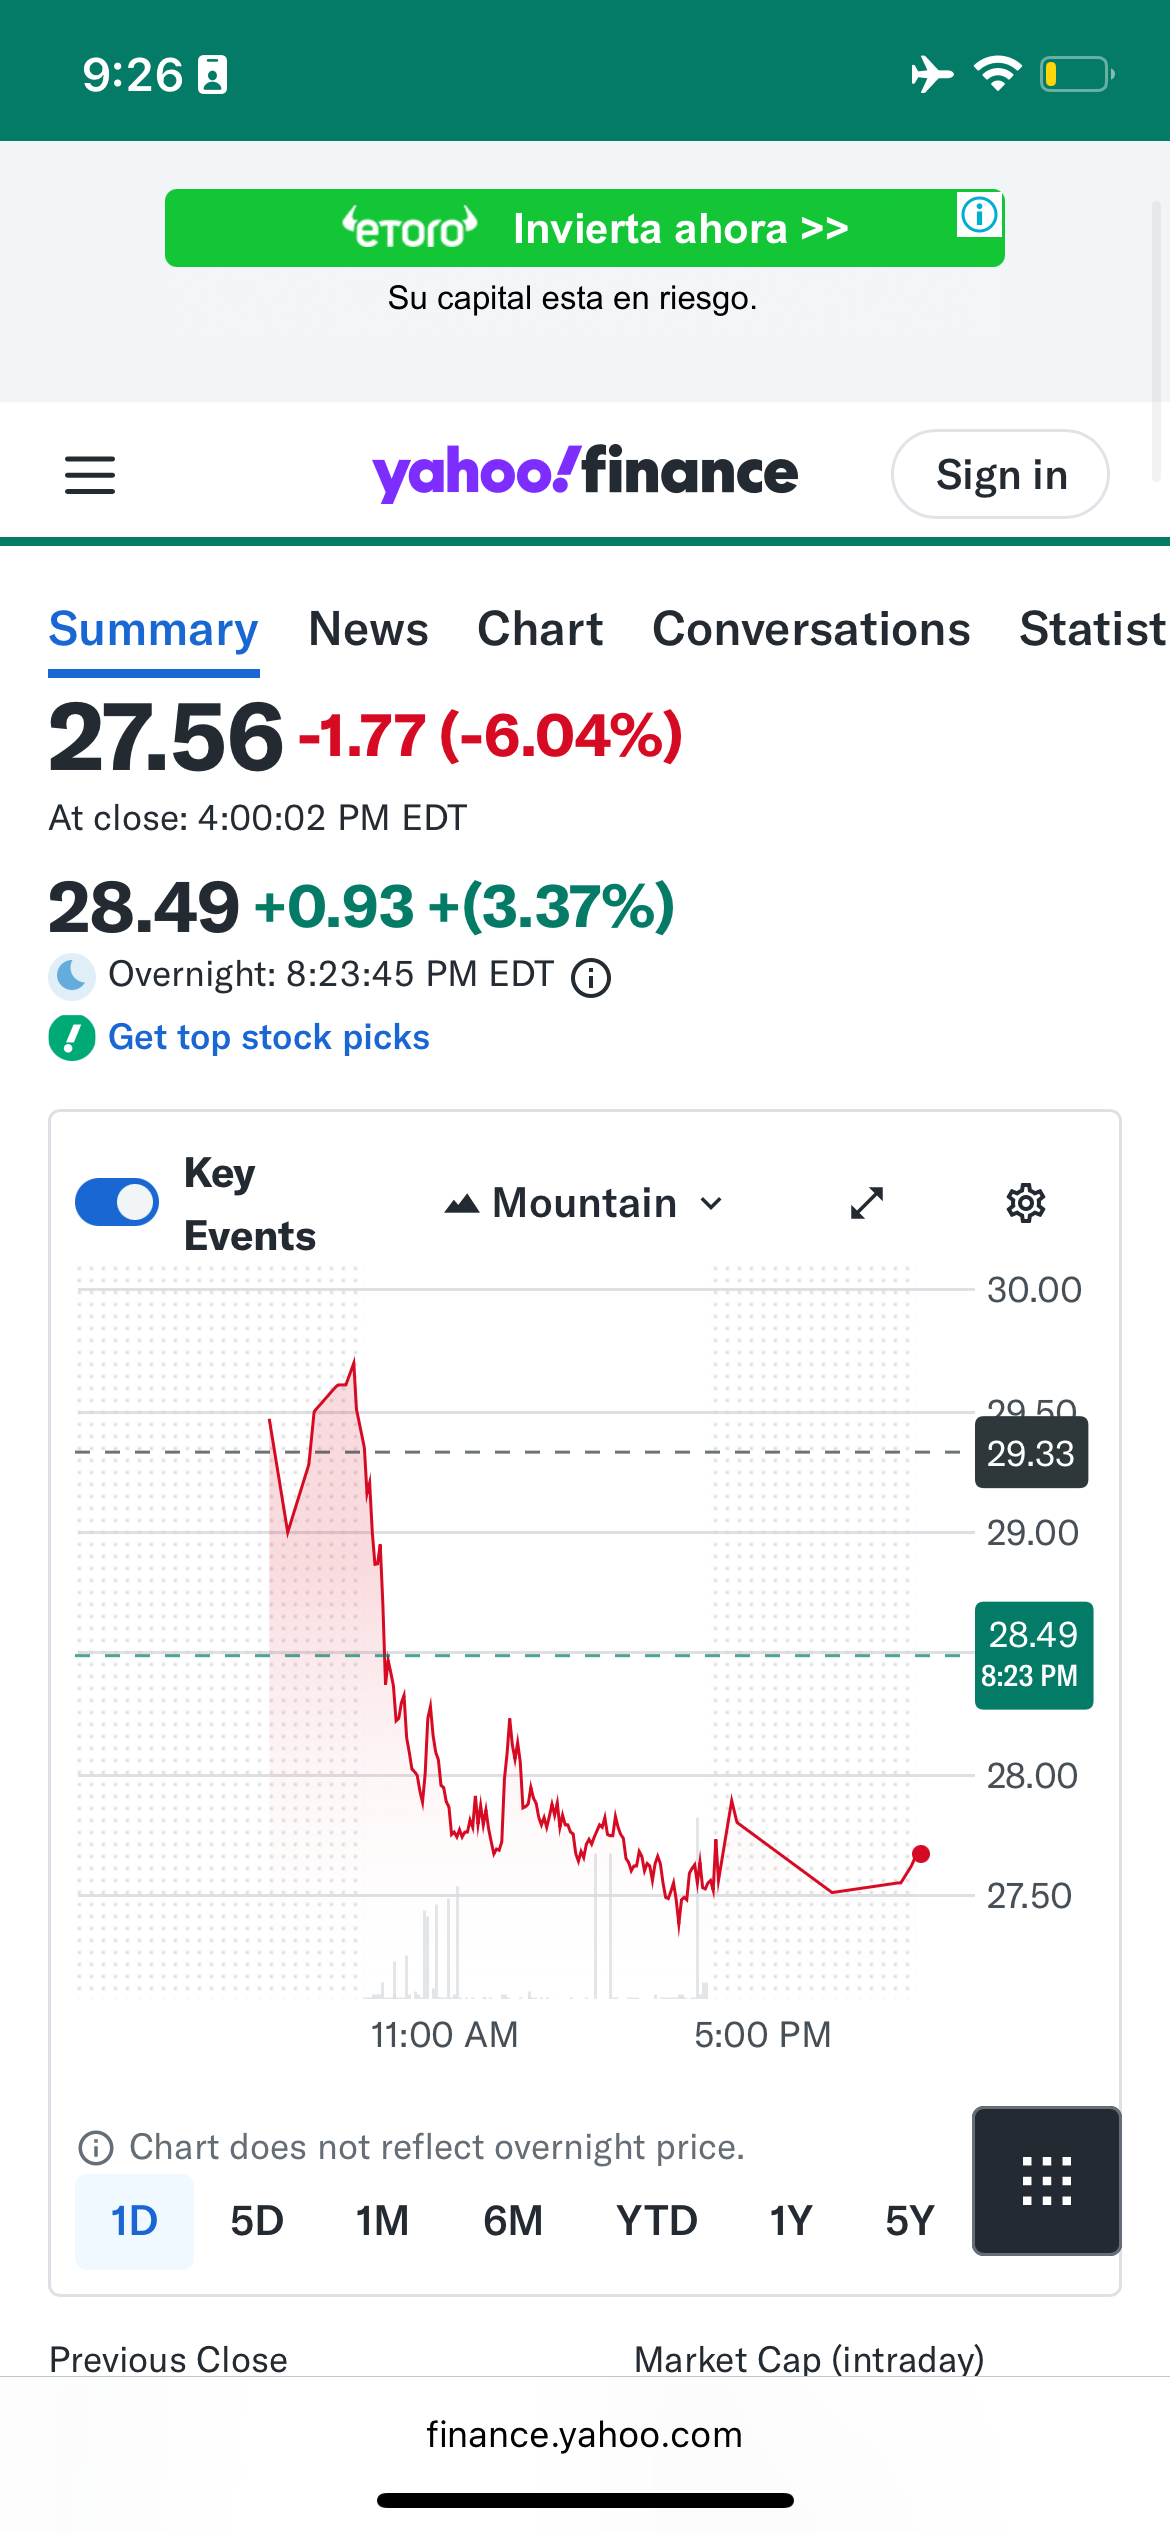The height and width of the screenshot is (2532, 1170).
Task: Expand the chart to full screen
Action: (867, 1203)
